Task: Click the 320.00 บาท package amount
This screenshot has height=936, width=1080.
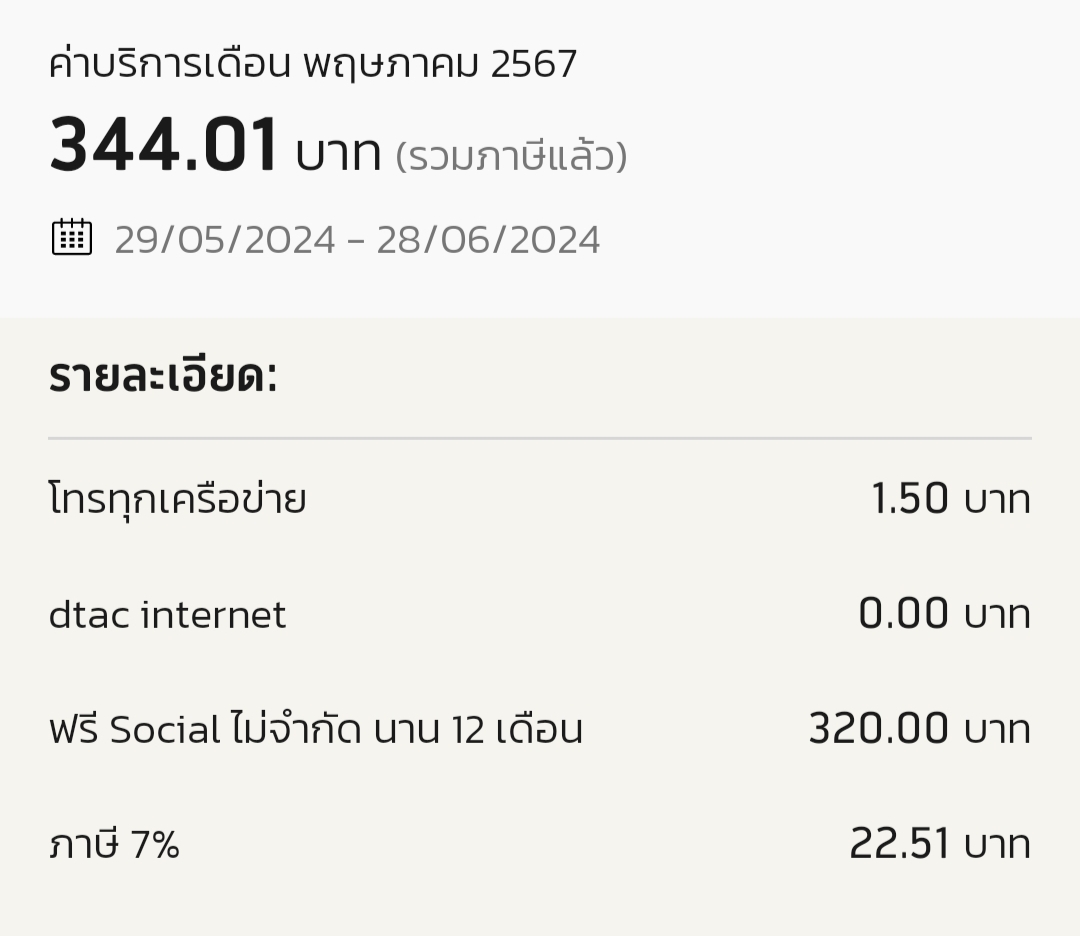Action: (x=920, y=728)
